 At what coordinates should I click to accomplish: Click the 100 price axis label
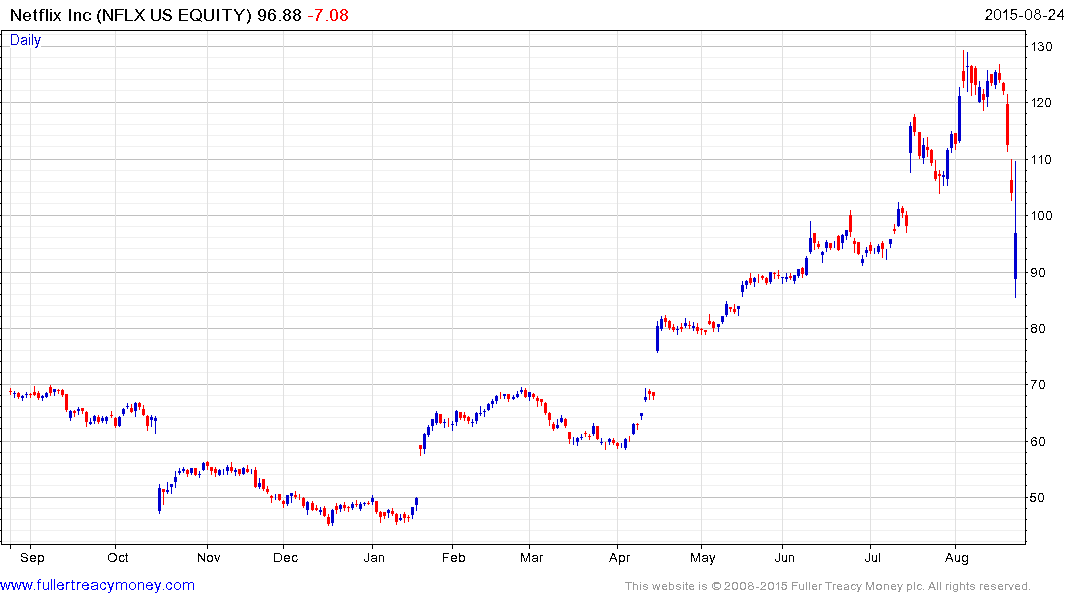click(1041, 216)
